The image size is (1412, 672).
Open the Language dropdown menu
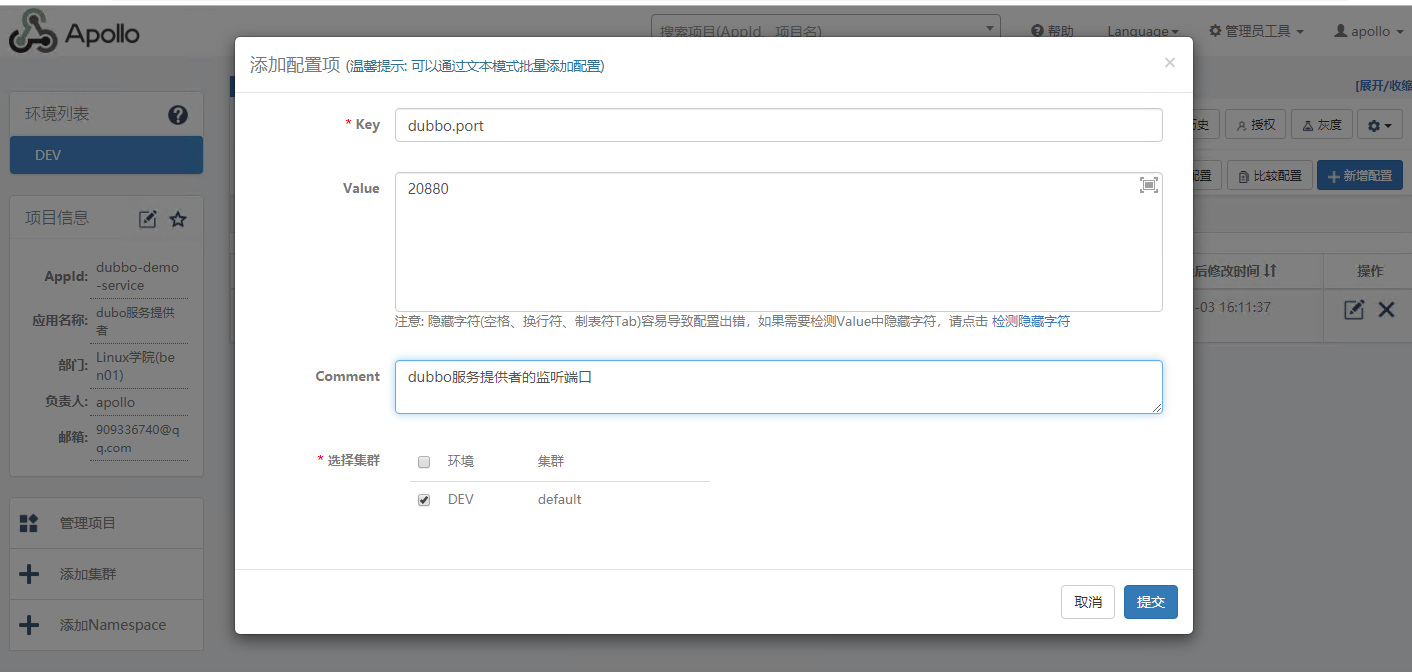point(1142,32)
